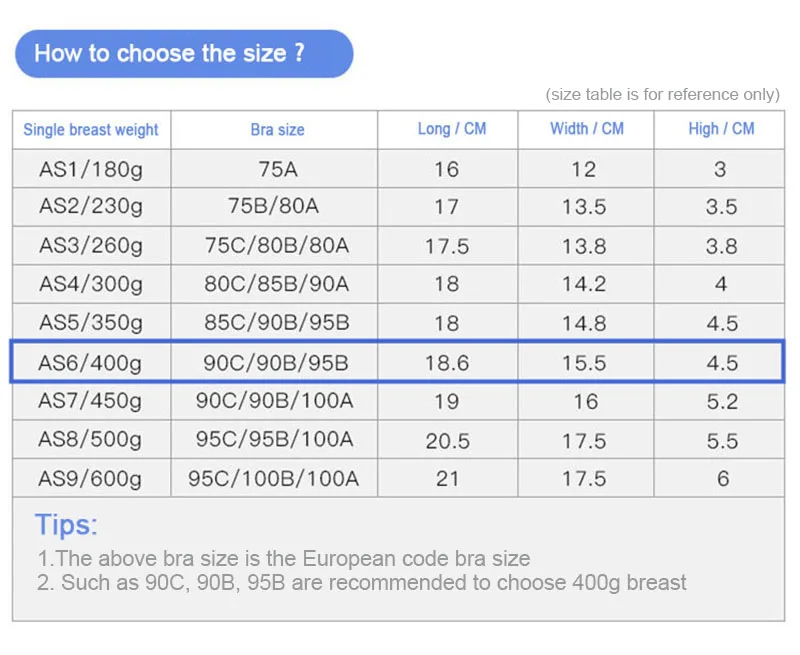Viewport: 800px width, 655px height.
Task: Click the 'High / CM' column header
Action: 719,130
